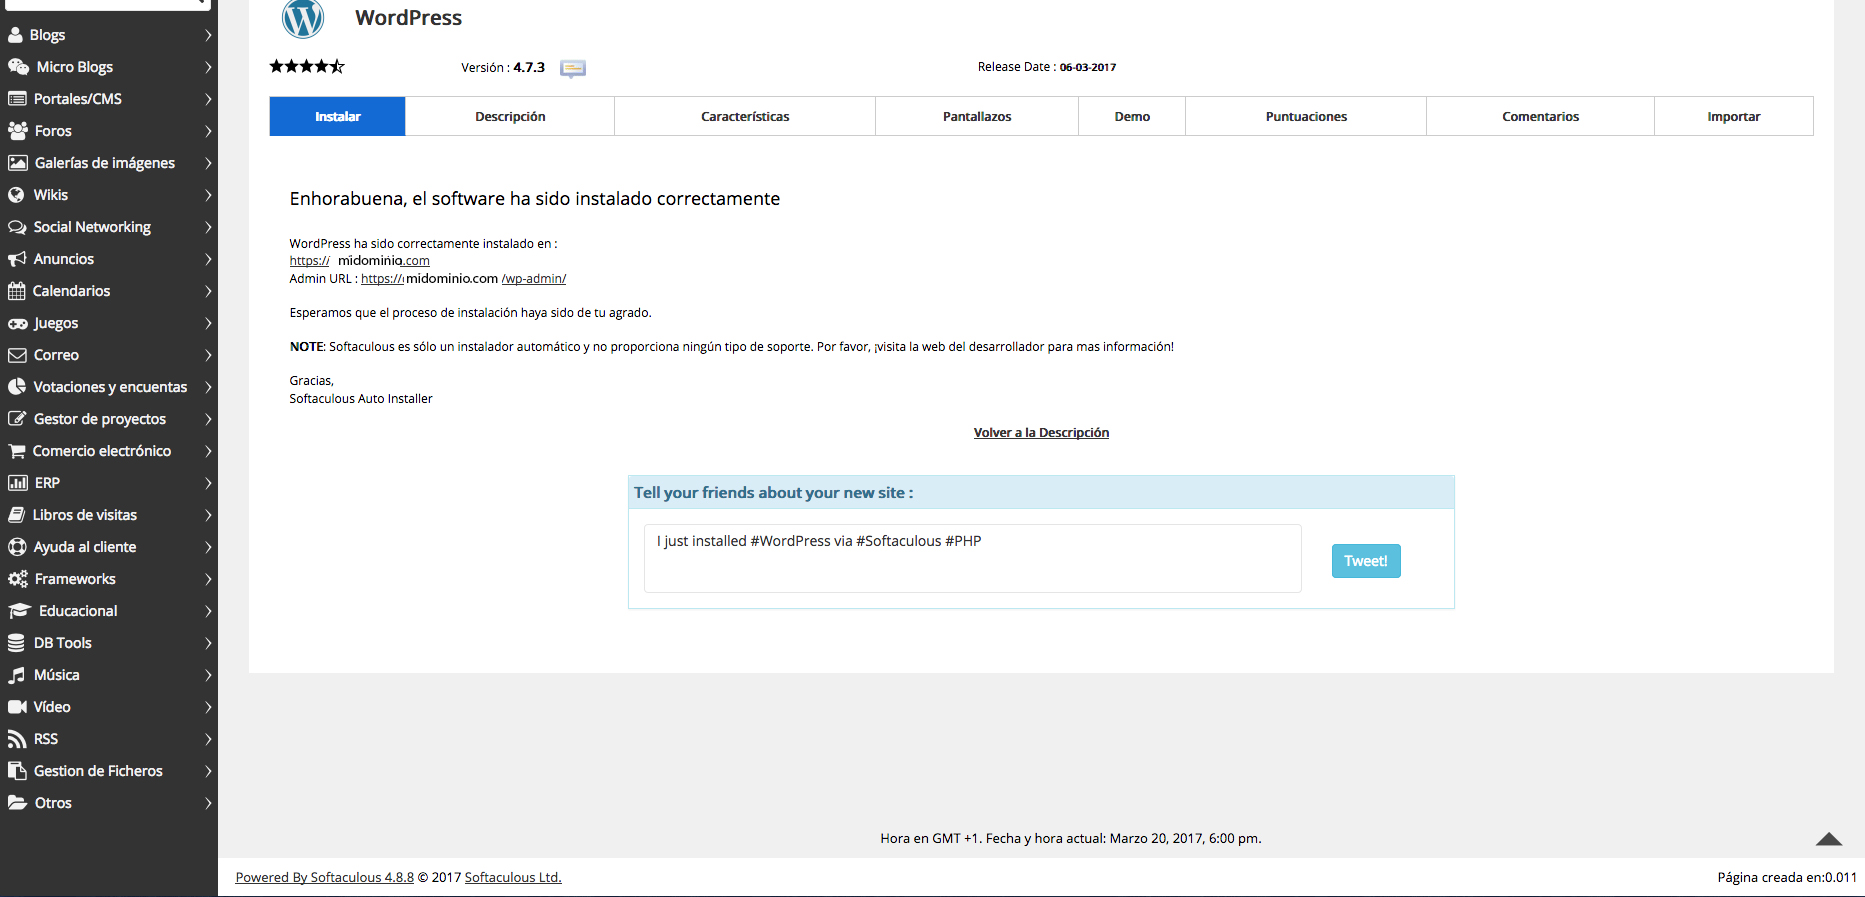Click the Blogs category icon
This screenshot has width=1865, height=897.
[x=16, y=35]
